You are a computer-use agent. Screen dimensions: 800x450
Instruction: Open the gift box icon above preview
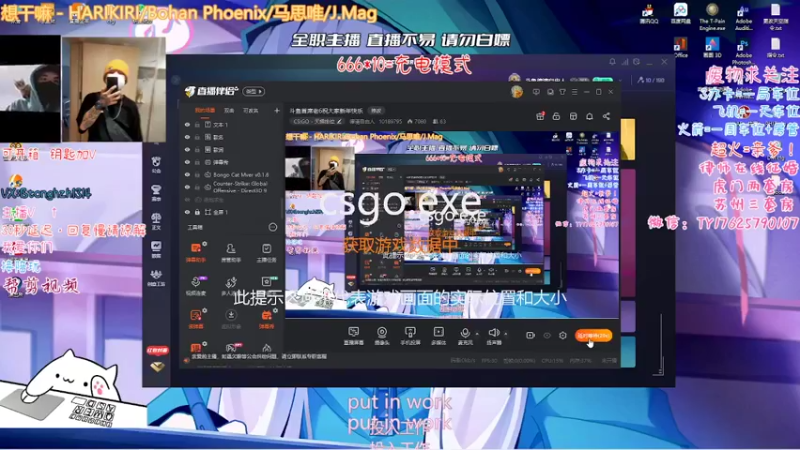pos(540,116)
